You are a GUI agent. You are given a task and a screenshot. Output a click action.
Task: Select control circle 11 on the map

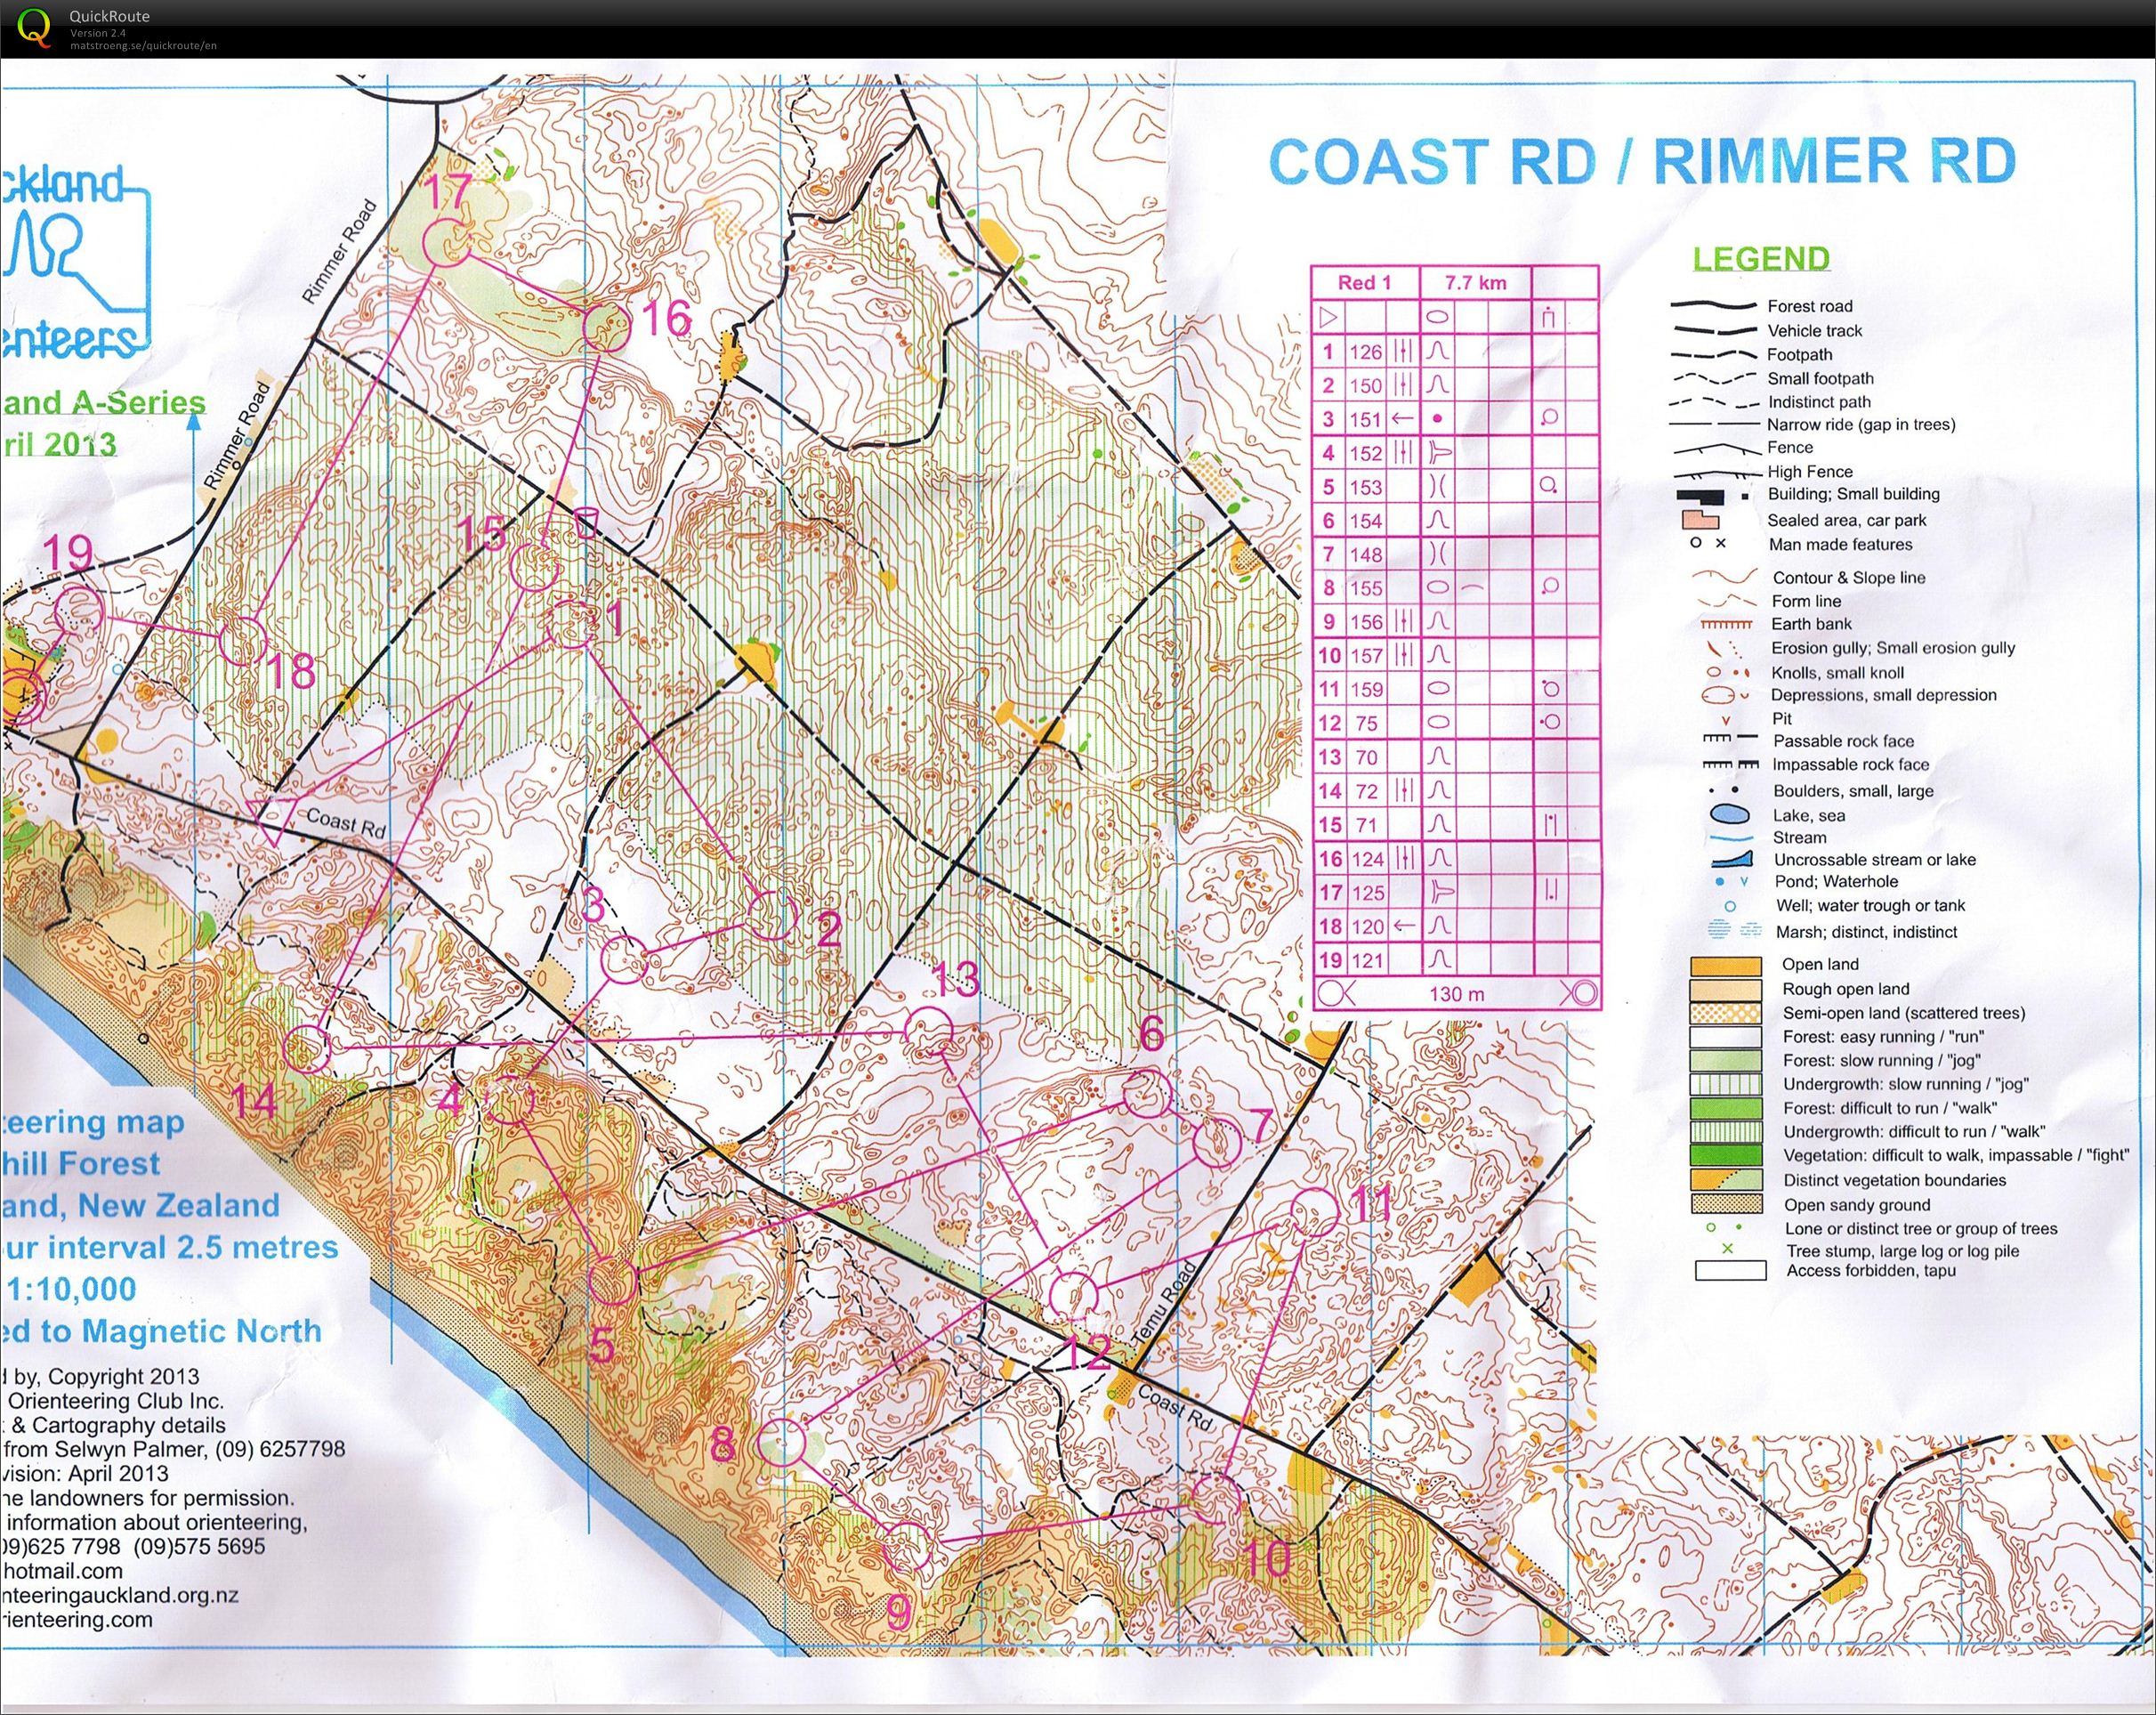pos(1313,1214)
